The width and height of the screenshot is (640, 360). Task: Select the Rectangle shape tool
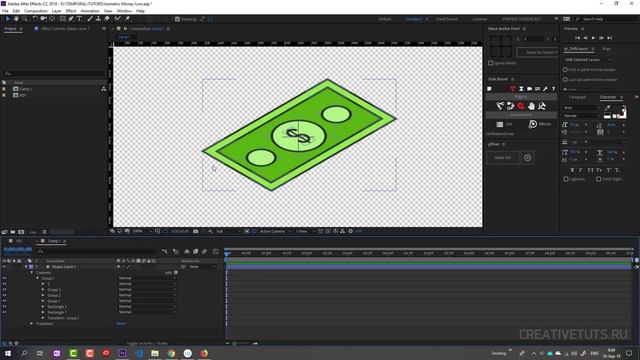click(x=62, y=19)
